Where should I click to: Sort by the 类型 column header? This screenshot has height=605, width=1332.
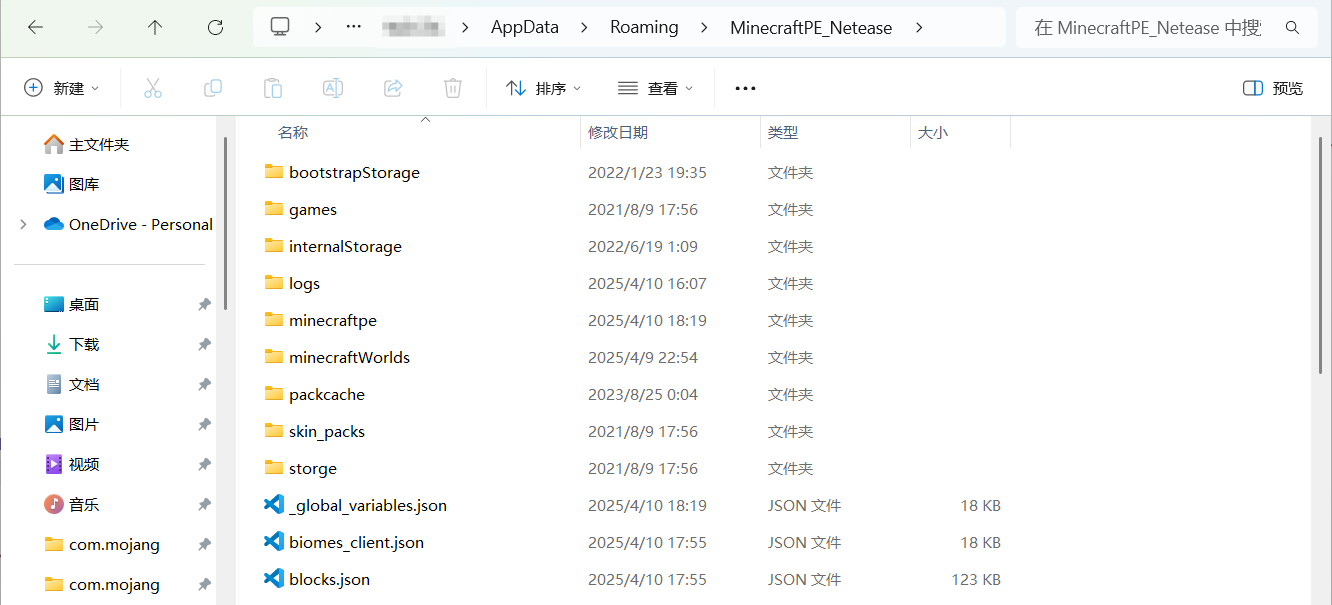(x=783, y=132)
